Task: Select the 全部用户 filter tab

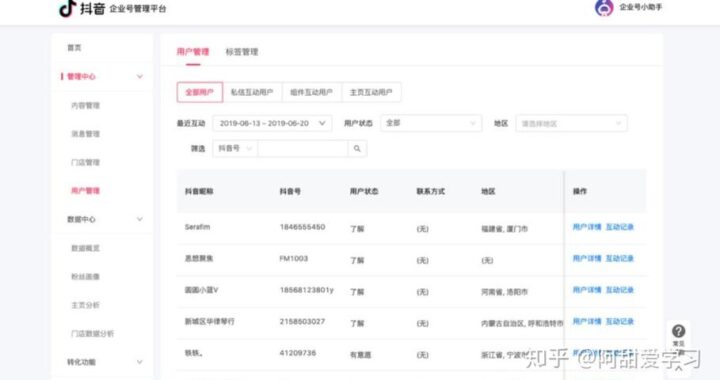Action: tap(200, 92)
